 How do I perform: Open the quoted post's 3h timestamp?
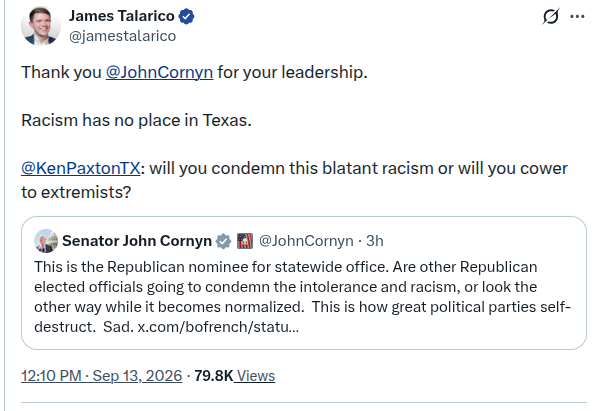coord(374,241)
